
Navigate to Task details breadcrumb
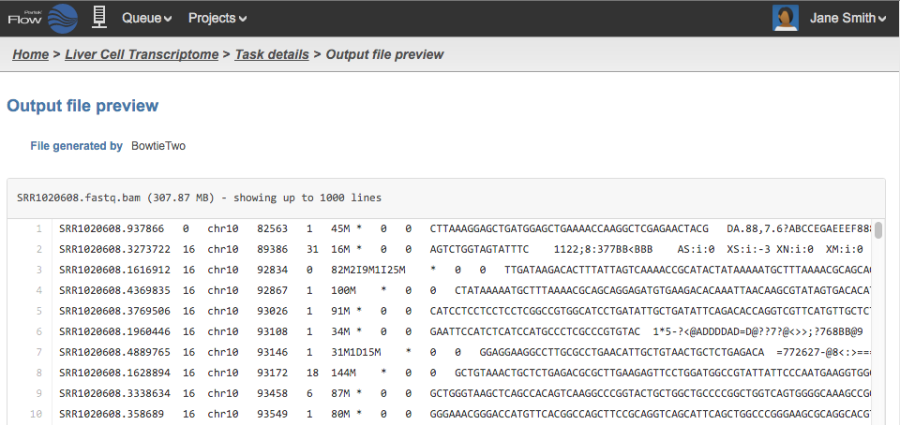(x=272, y=54)
